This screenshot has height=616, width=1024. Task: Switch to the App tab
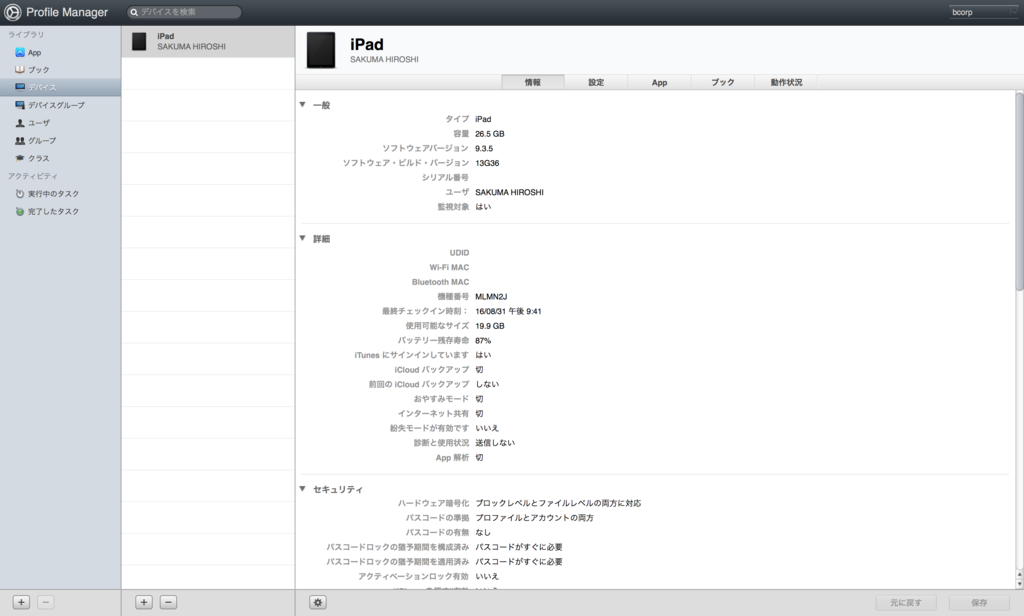point(660,82)
